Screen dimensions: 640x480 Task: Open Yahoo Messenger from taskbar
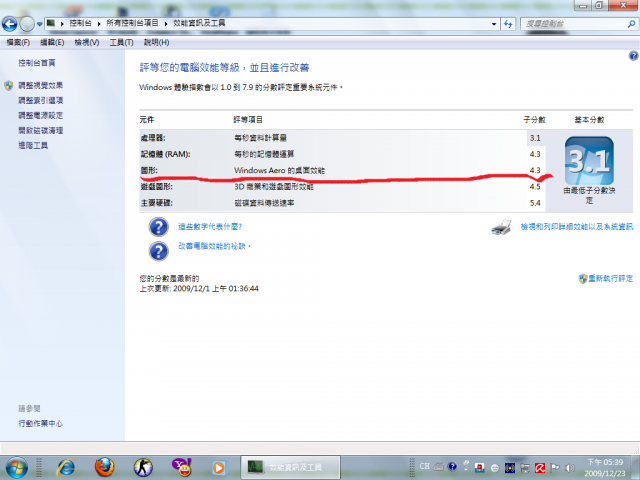click(182, 468)
